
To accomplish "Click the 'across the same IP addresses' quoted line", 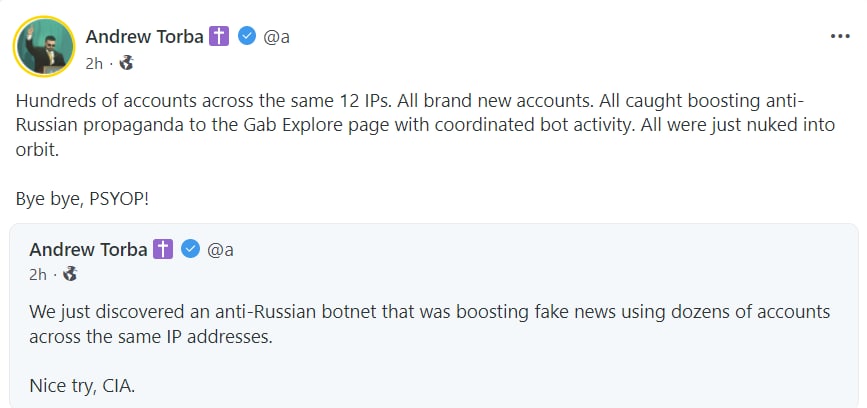I will pyautogui.click(x=150, y=336).
